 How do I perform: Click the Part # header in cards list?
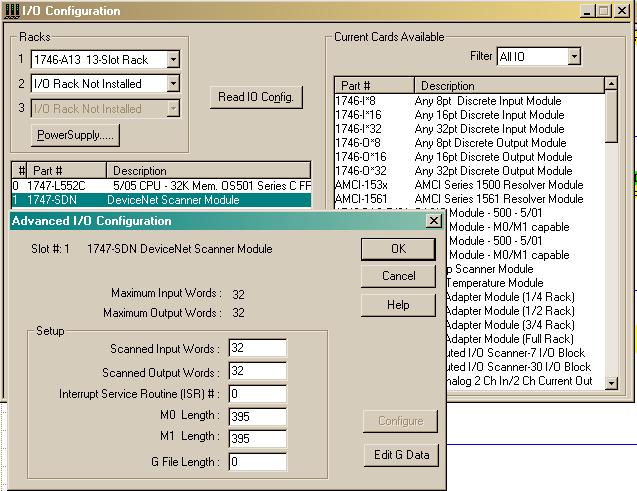tap(374, 86)
